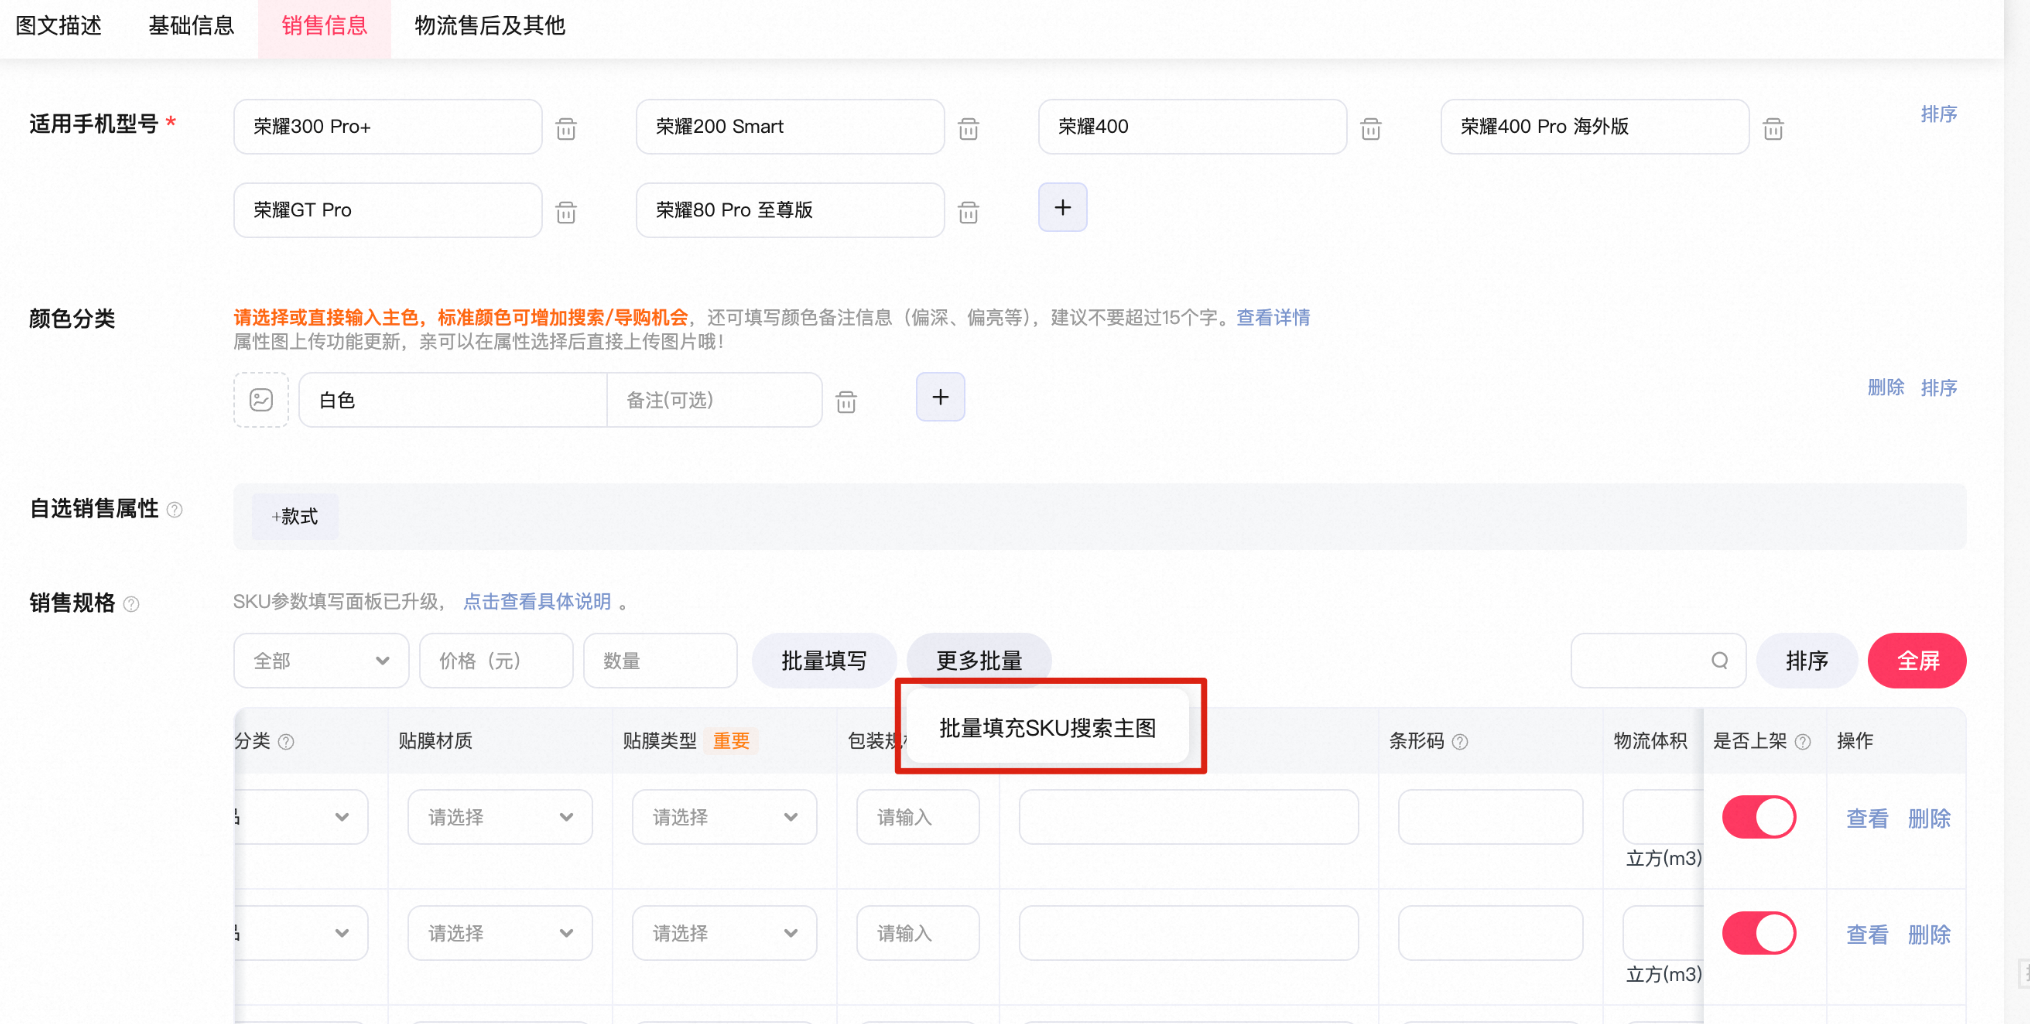
Task: Open the 更多批量 menu
Action: coord(979,661)
